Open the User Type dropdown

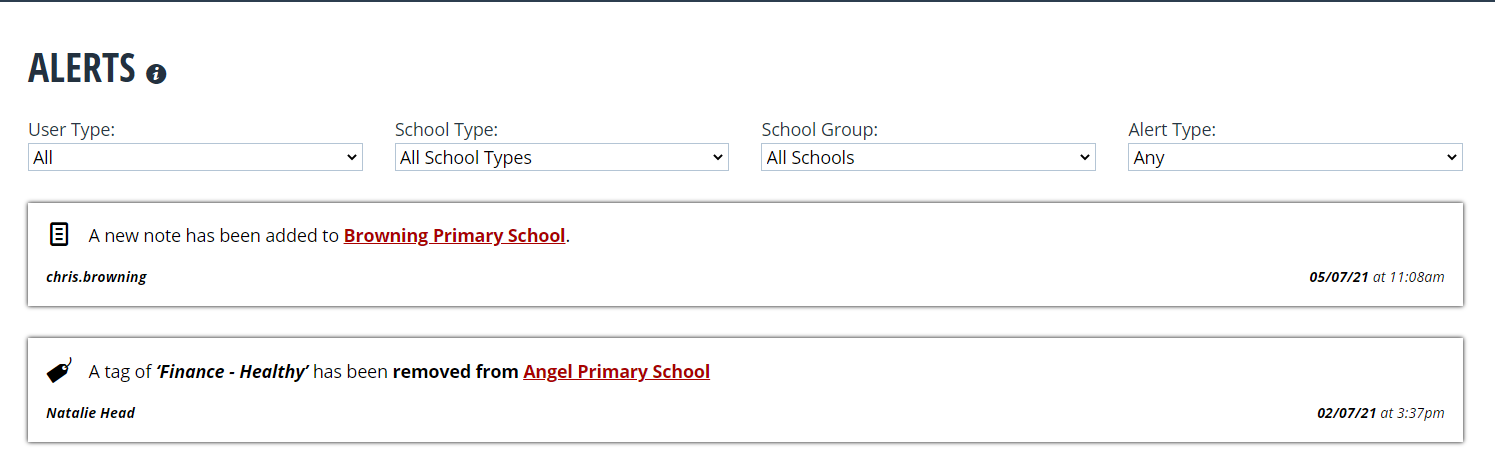coord(195,157)
